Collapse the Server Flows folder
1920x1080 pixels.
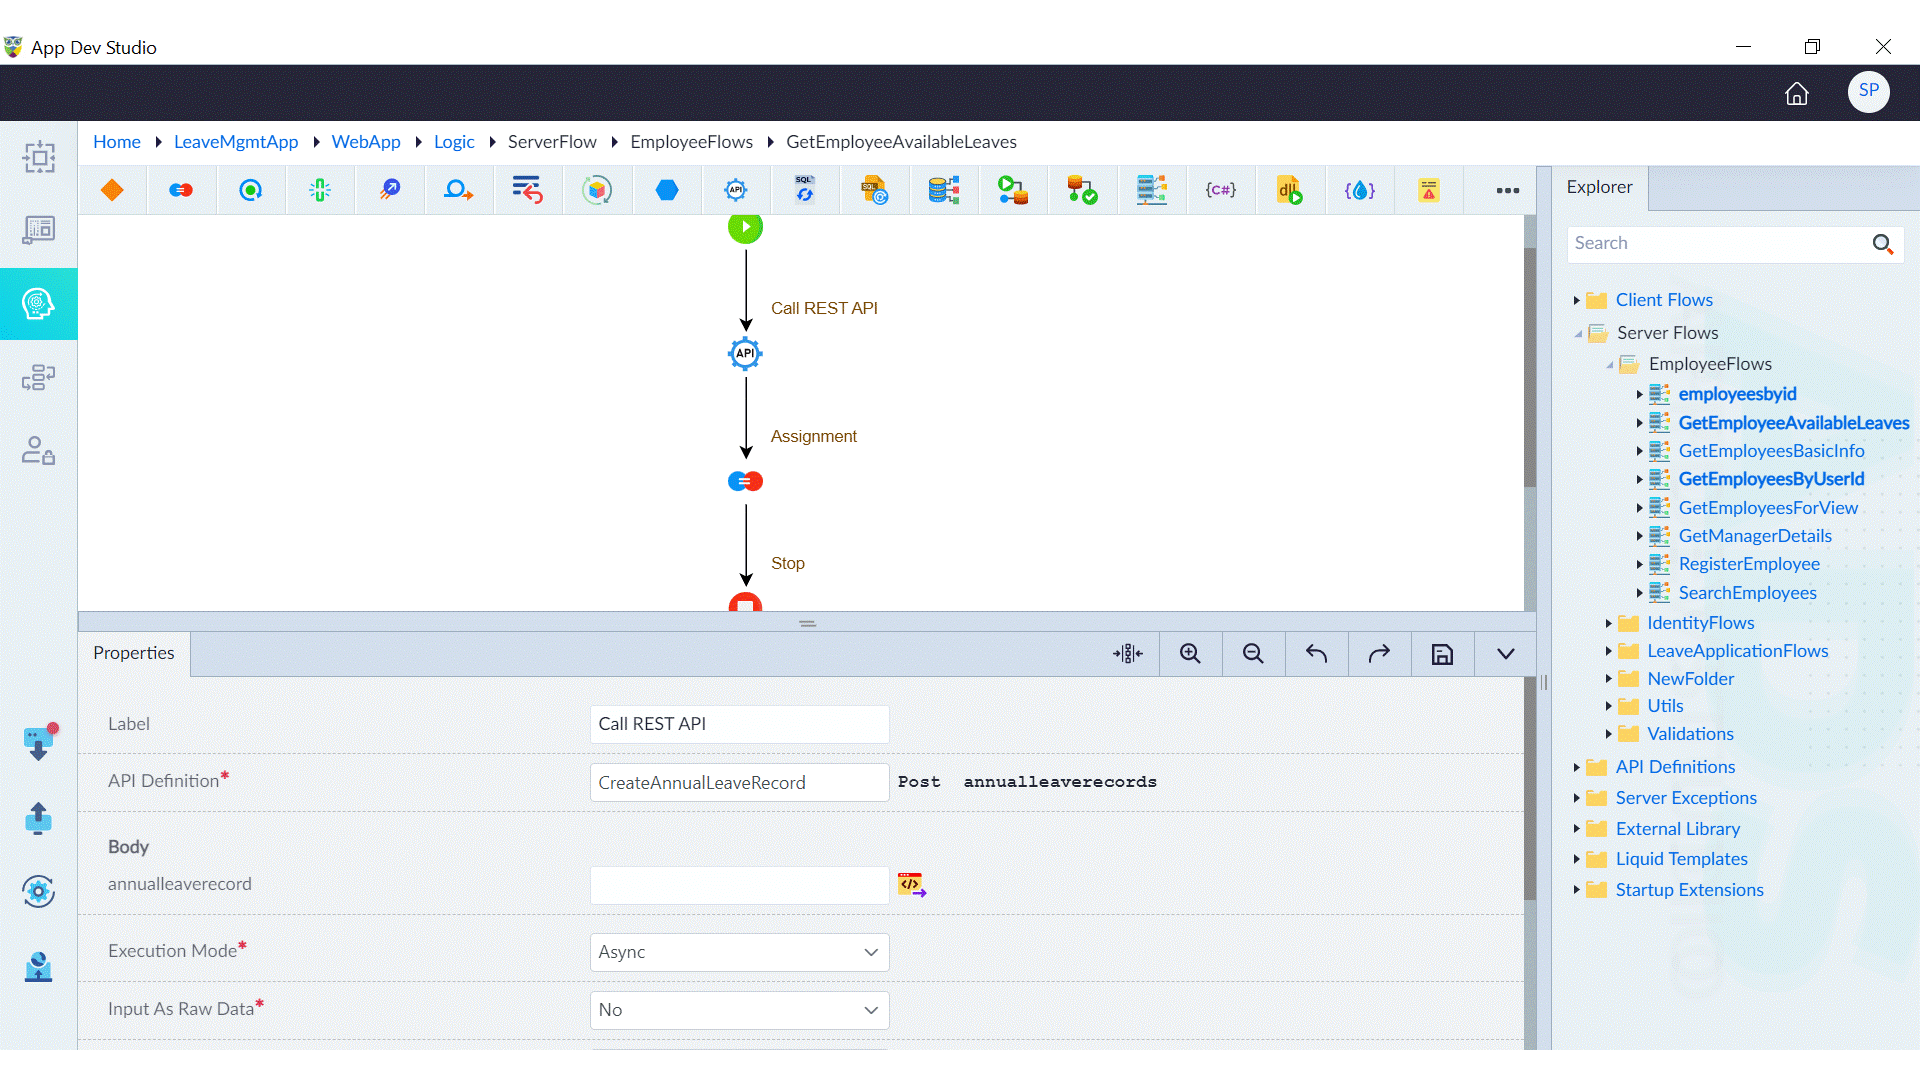pyautogui.click(x=1578, y=333)
